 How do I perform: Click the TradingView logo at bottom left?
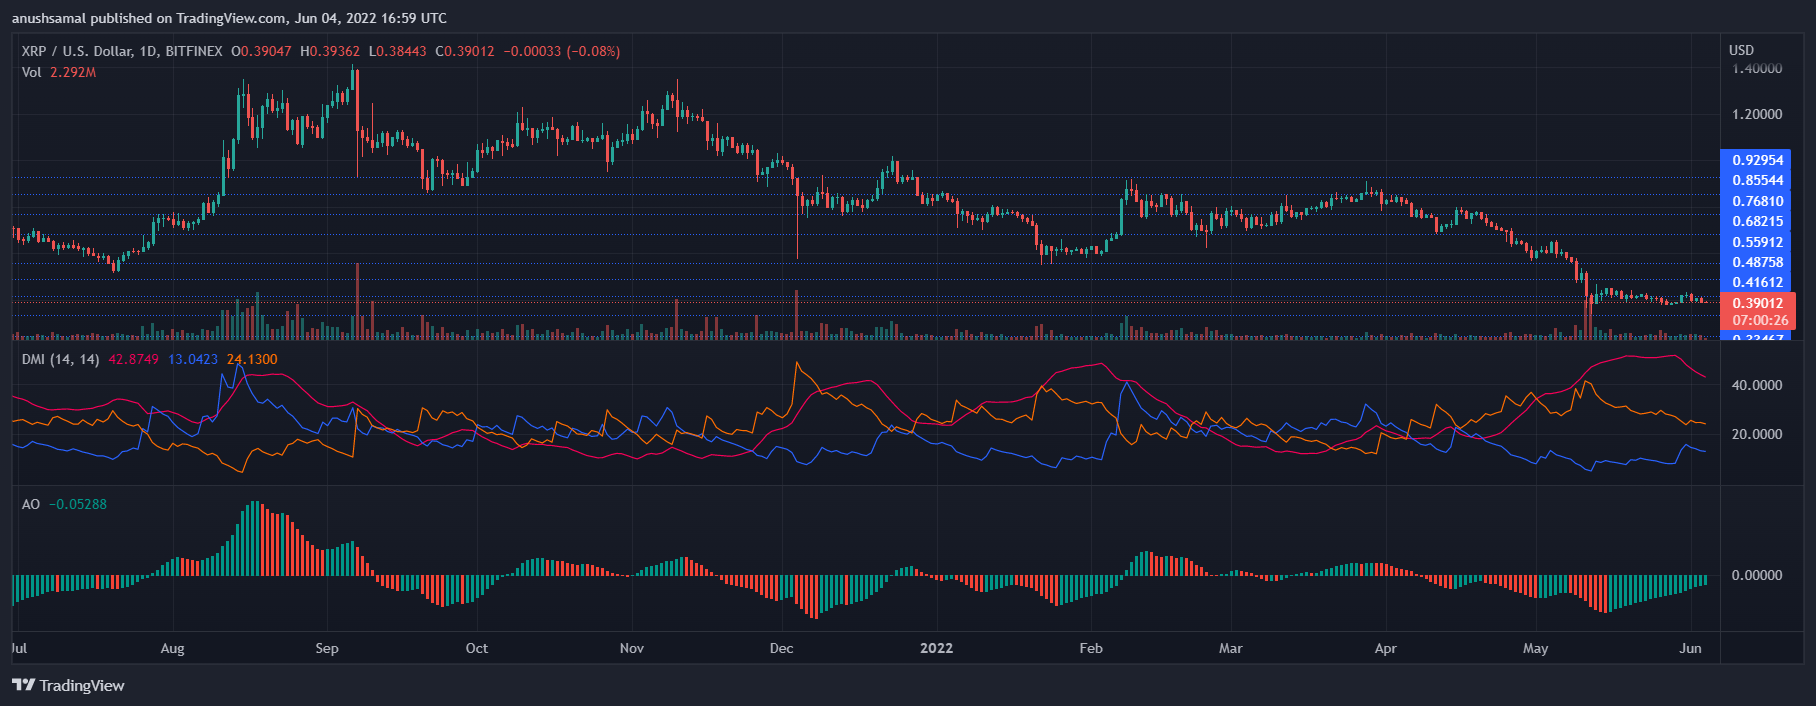tap(68, 685)
